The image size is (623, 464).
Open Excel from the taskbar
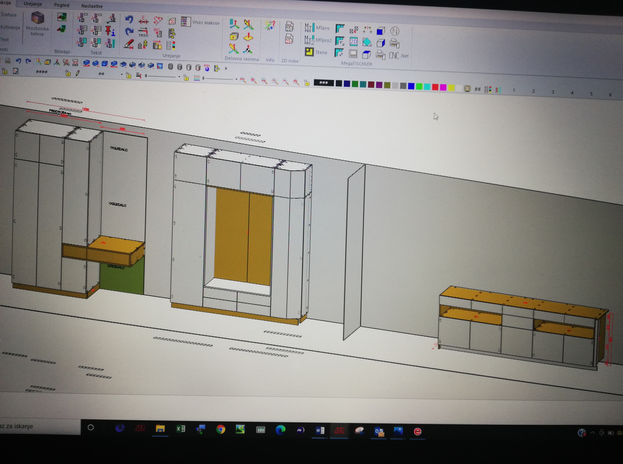click(181, 429)
